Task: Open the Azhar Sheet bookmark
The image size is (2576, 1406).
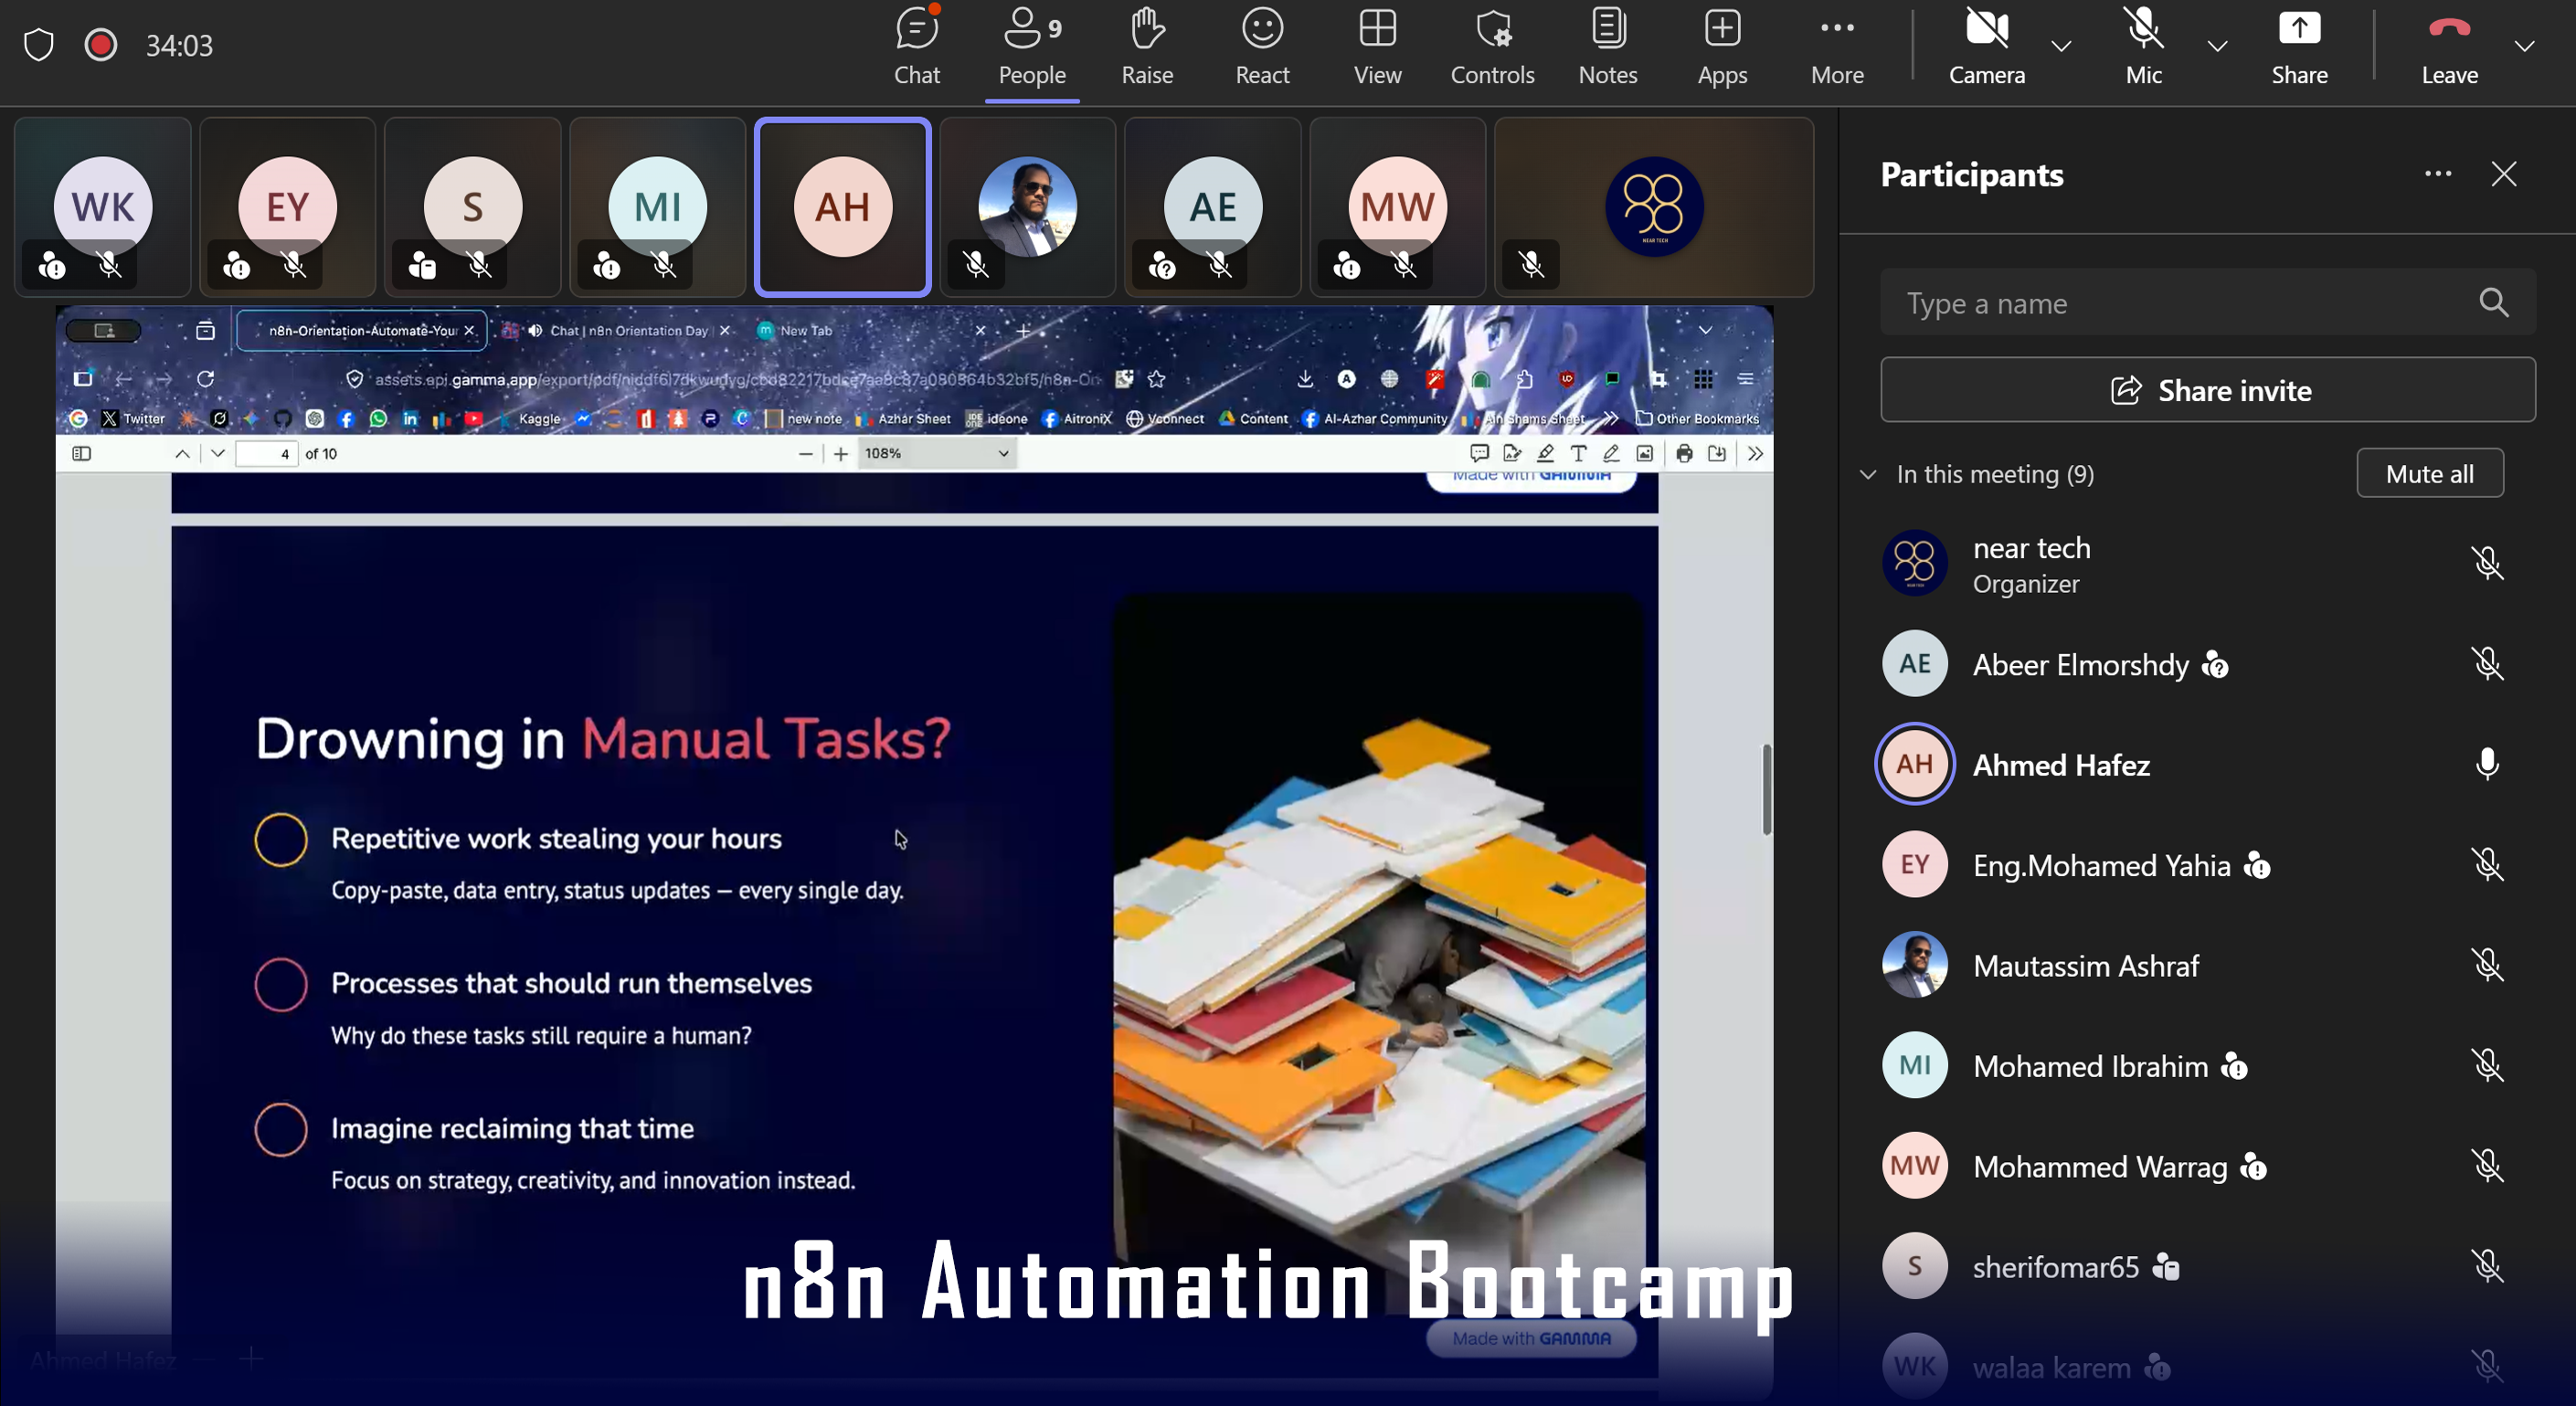Action: pos(903,419)
